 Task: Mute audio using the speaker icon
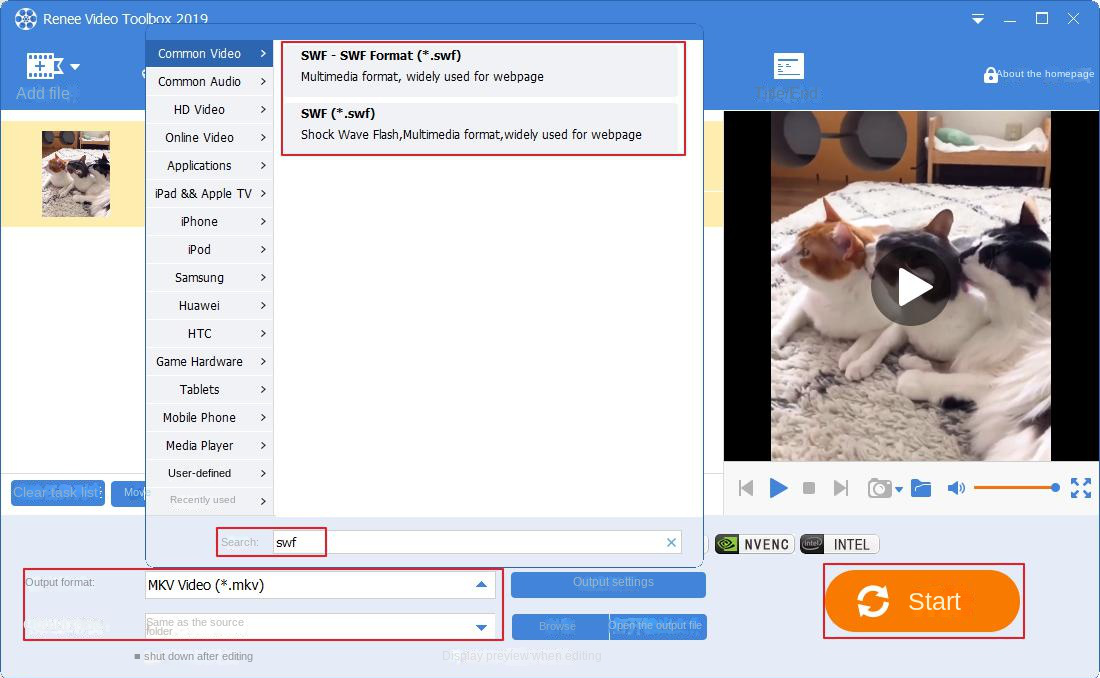pos(956,488)
